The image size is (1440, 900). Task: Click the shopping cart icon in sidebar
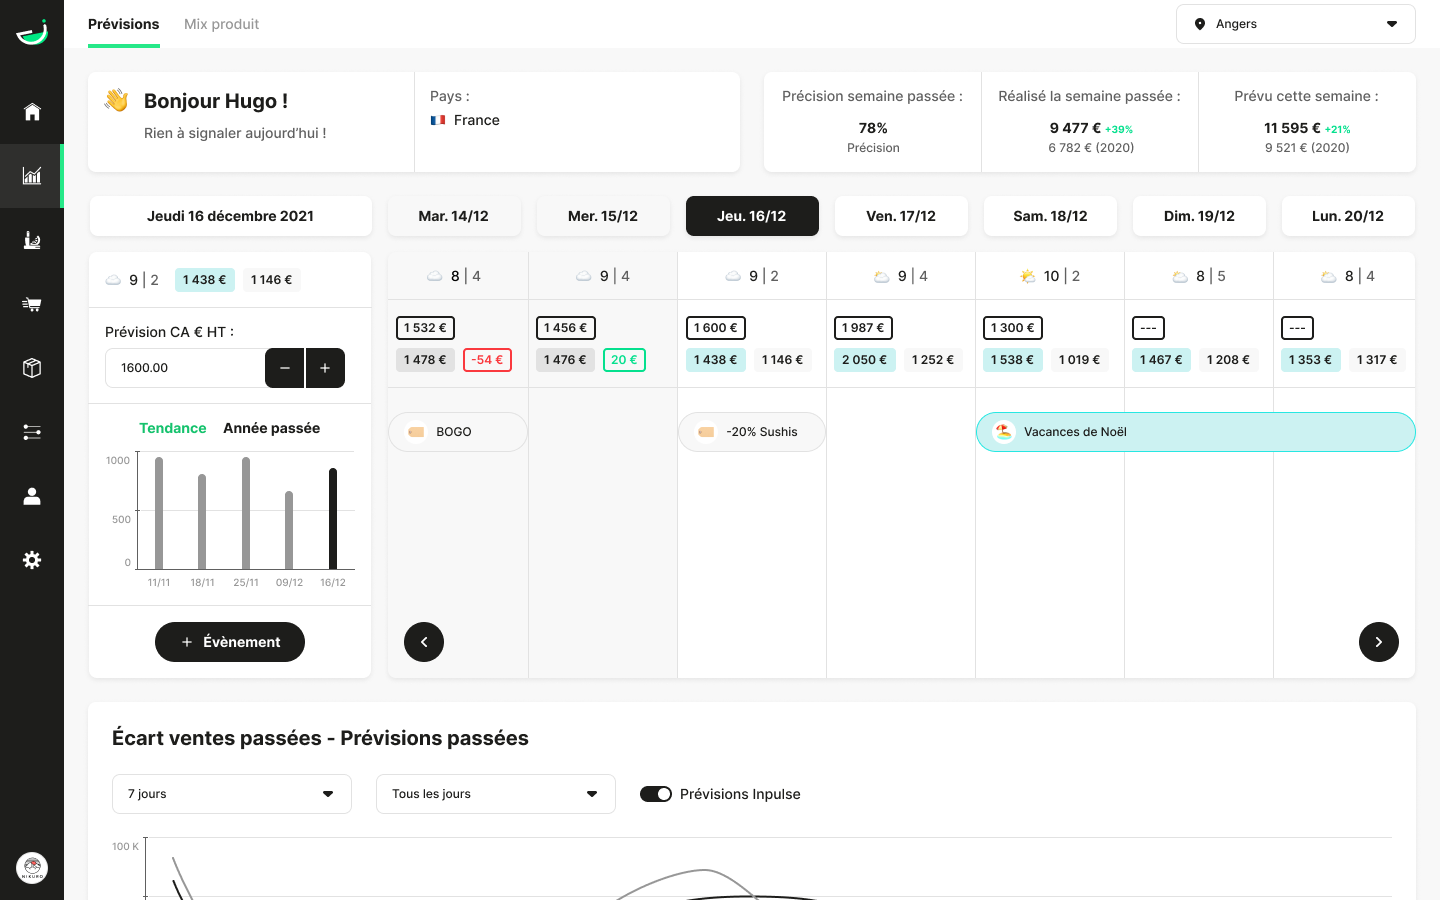32,304
